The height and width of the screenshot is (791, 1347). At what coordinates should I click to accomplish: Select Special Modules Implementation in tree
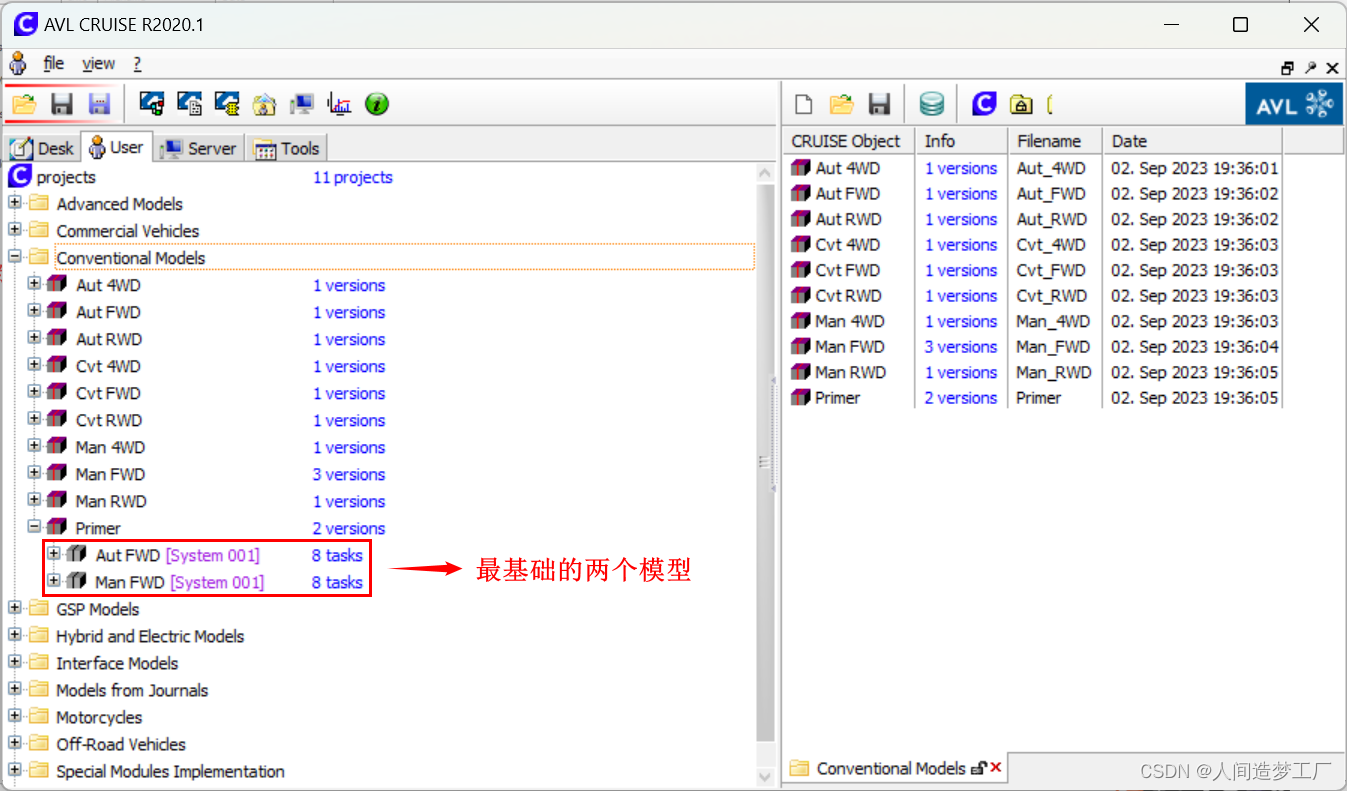click(170, 771)
